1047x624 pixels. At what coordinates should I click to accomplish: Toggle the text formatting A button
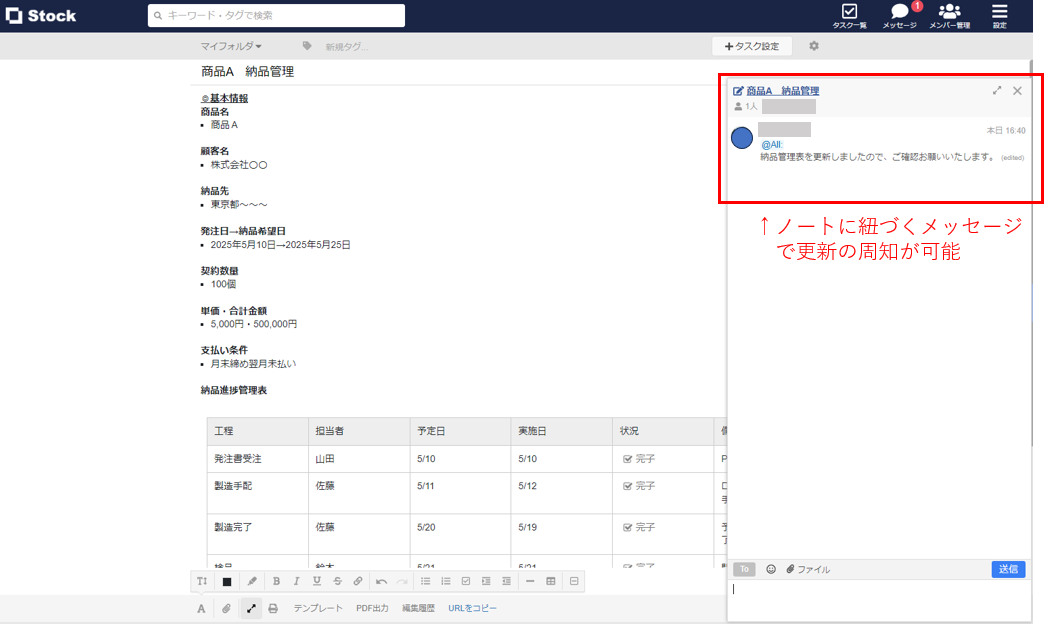pos(201,609)
